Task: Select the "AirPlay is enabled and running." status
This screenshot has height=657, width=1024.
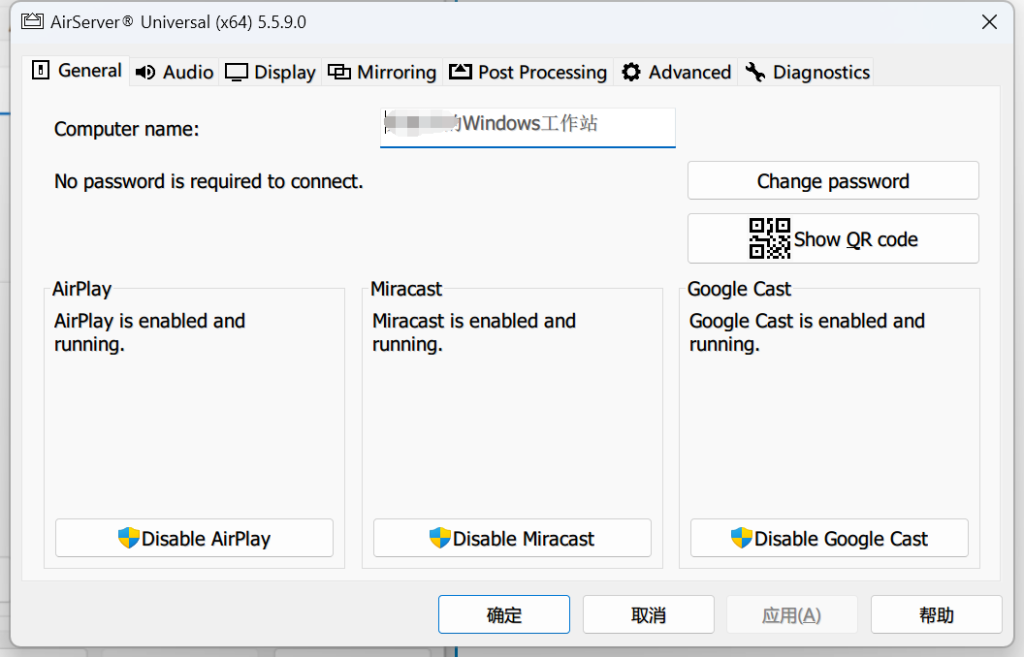Action: coord(150,332)
